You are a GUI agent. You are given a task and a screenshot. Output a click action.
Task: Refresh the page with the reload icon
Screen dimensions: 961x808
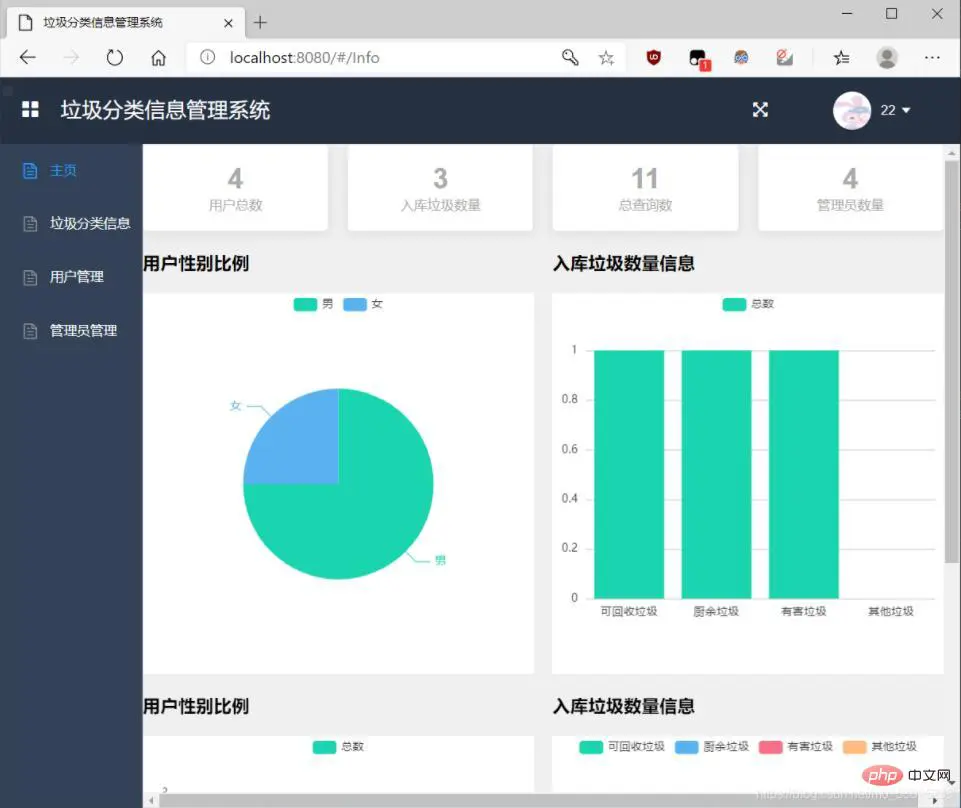[115, 58]
